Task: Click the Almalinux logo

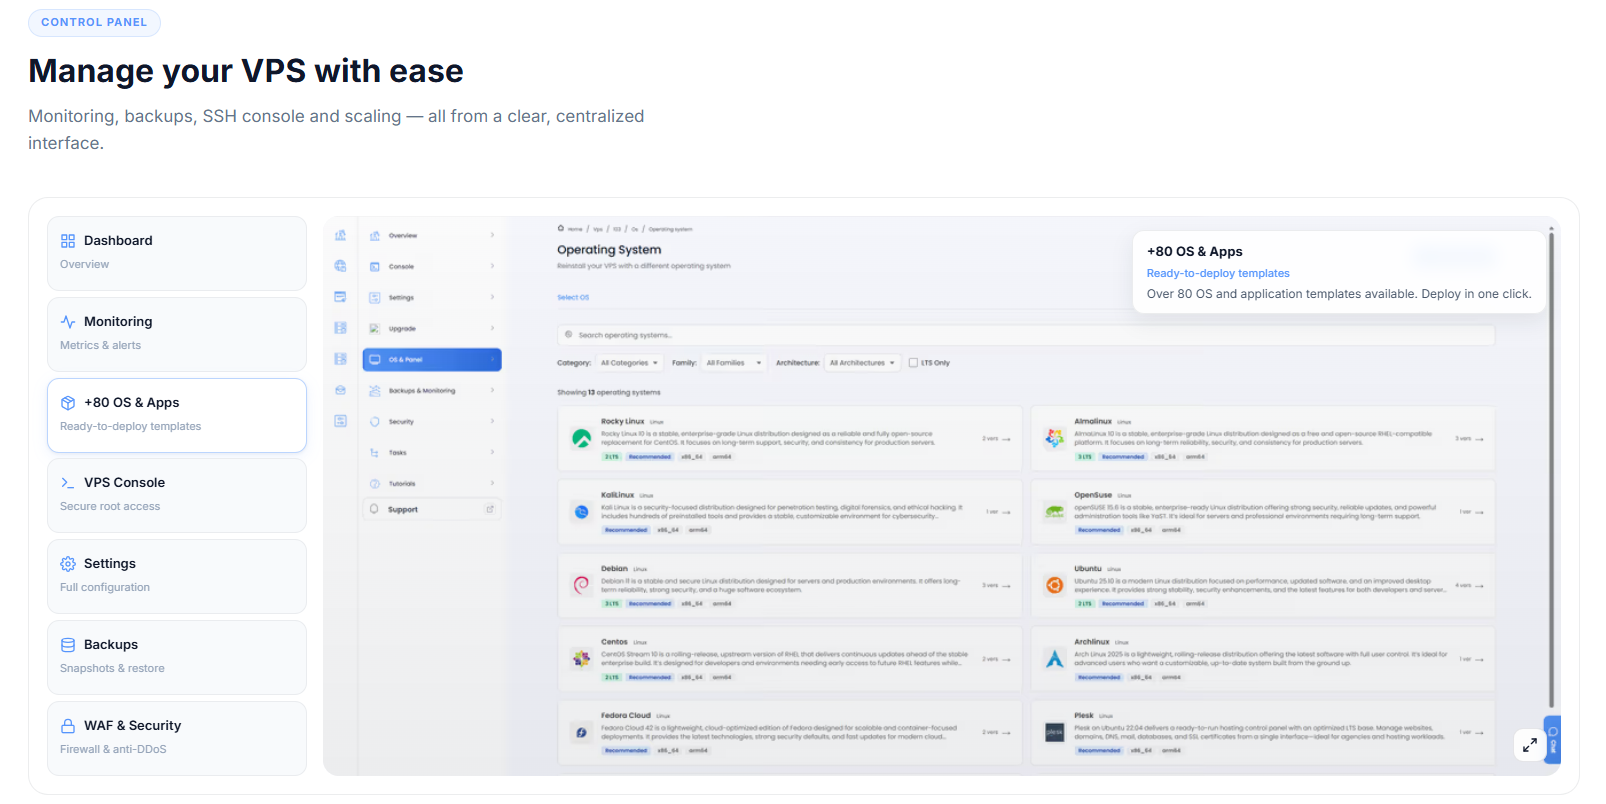Action: point(1055,438)
